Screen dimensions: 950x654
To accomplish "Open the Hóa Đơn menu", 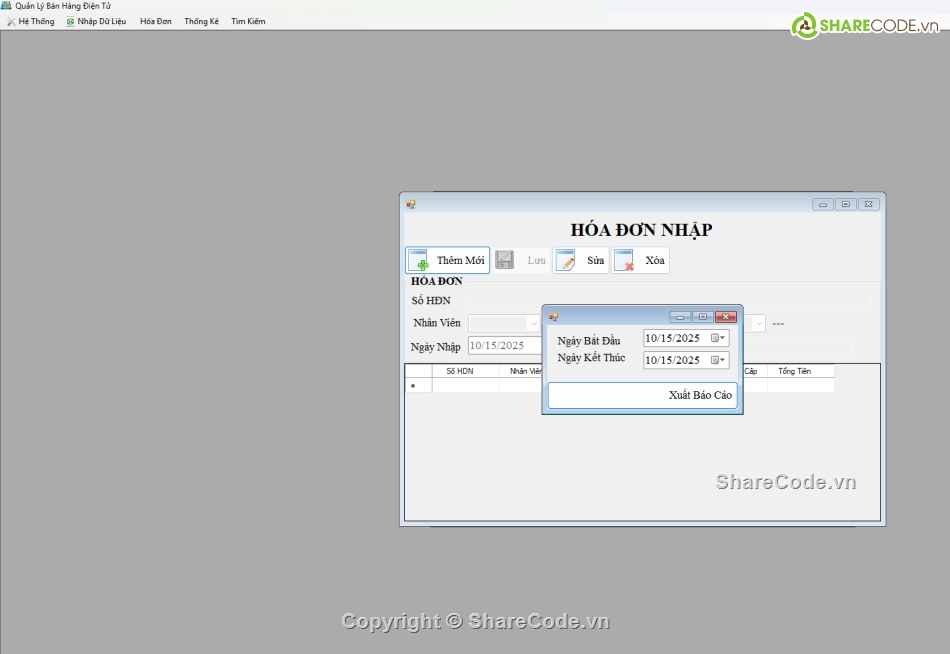I will pos(155,21).
